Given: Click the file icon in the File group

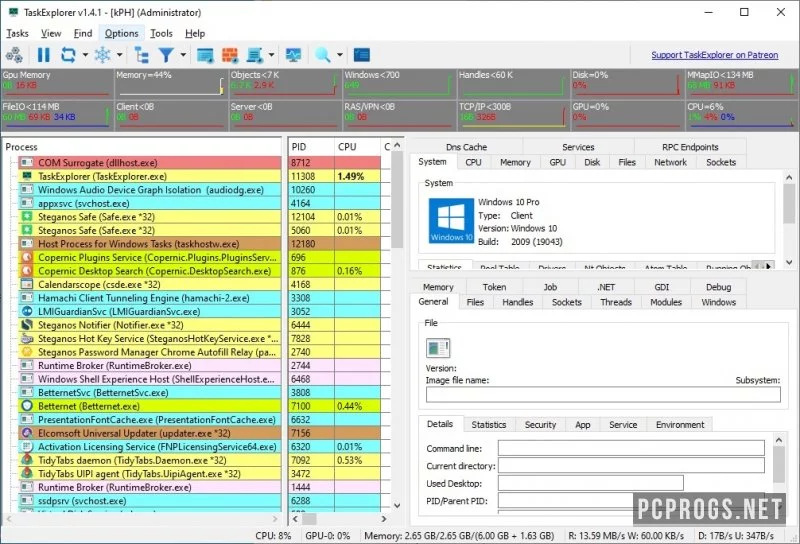Looking at the screenshot, I should [x=438, y=348].
